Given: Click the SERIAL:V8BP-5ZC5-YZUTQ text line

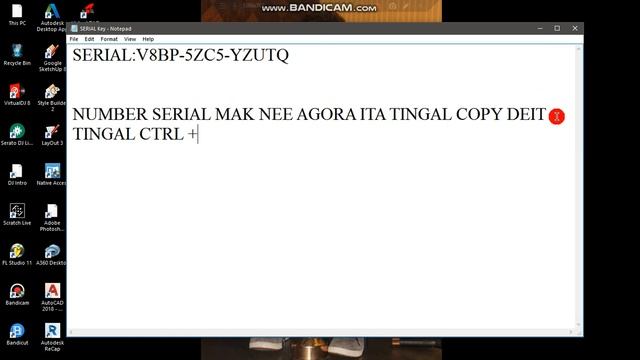Looking at the screenshot, I should coord(180,55).
